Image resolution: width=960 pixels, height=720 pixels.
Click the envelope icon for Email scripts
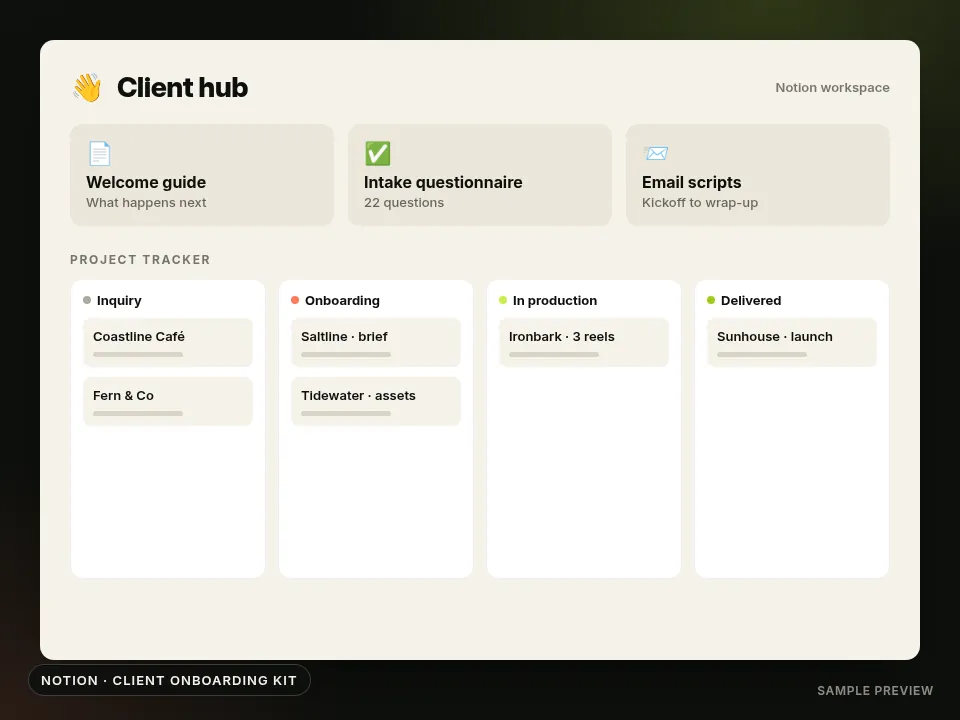coord(656,153)
